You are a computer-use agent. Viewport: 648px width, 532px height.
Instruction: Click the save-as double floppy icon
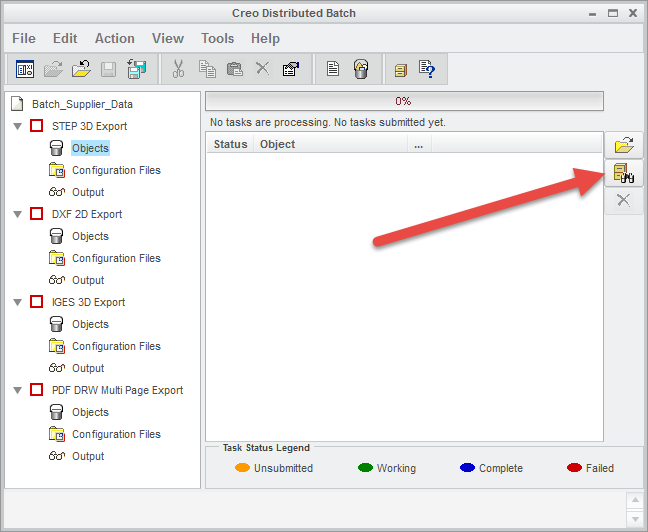(136, 69)
